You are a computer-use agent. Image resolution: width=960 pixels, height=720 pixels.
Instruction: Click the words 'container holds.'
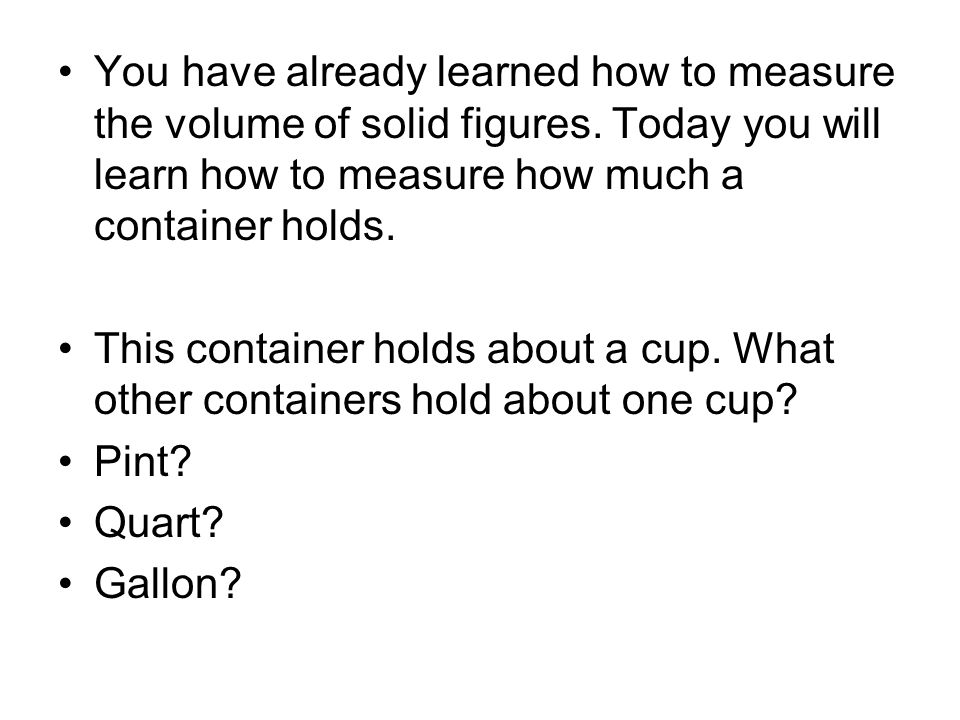click(x=245, y=225)
